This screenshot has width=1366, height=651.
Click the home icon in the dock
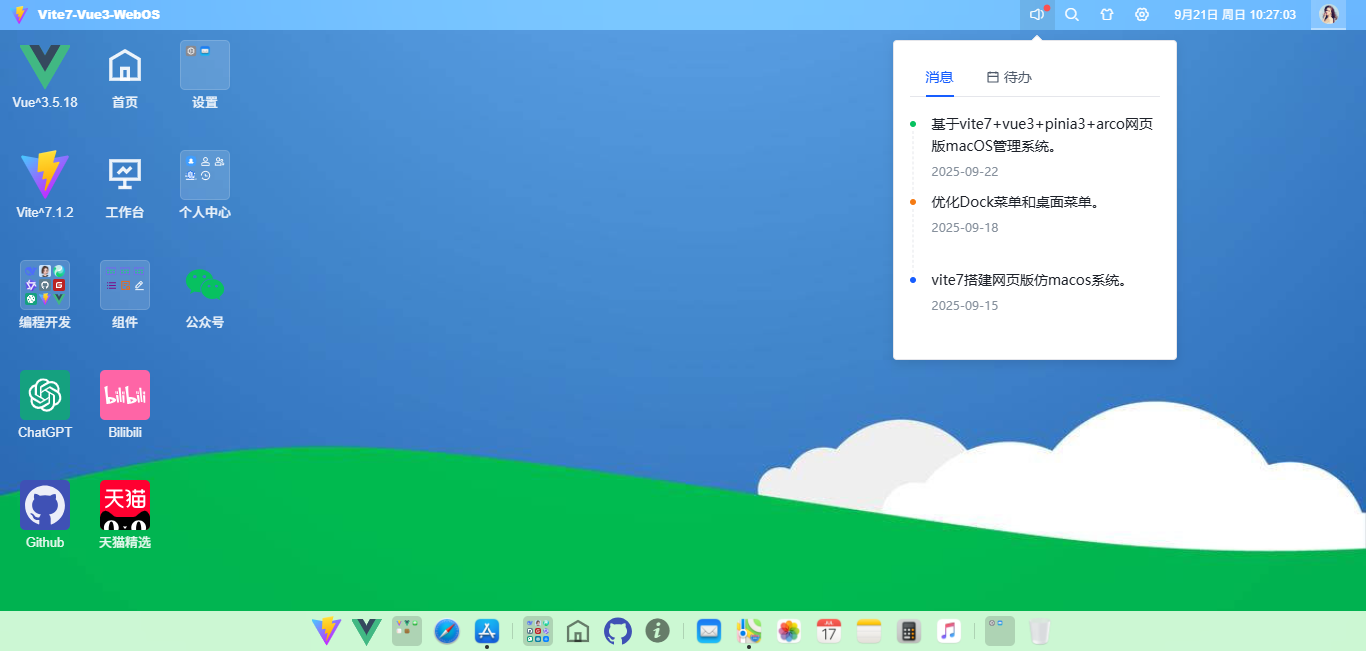[x=578, y=631]
